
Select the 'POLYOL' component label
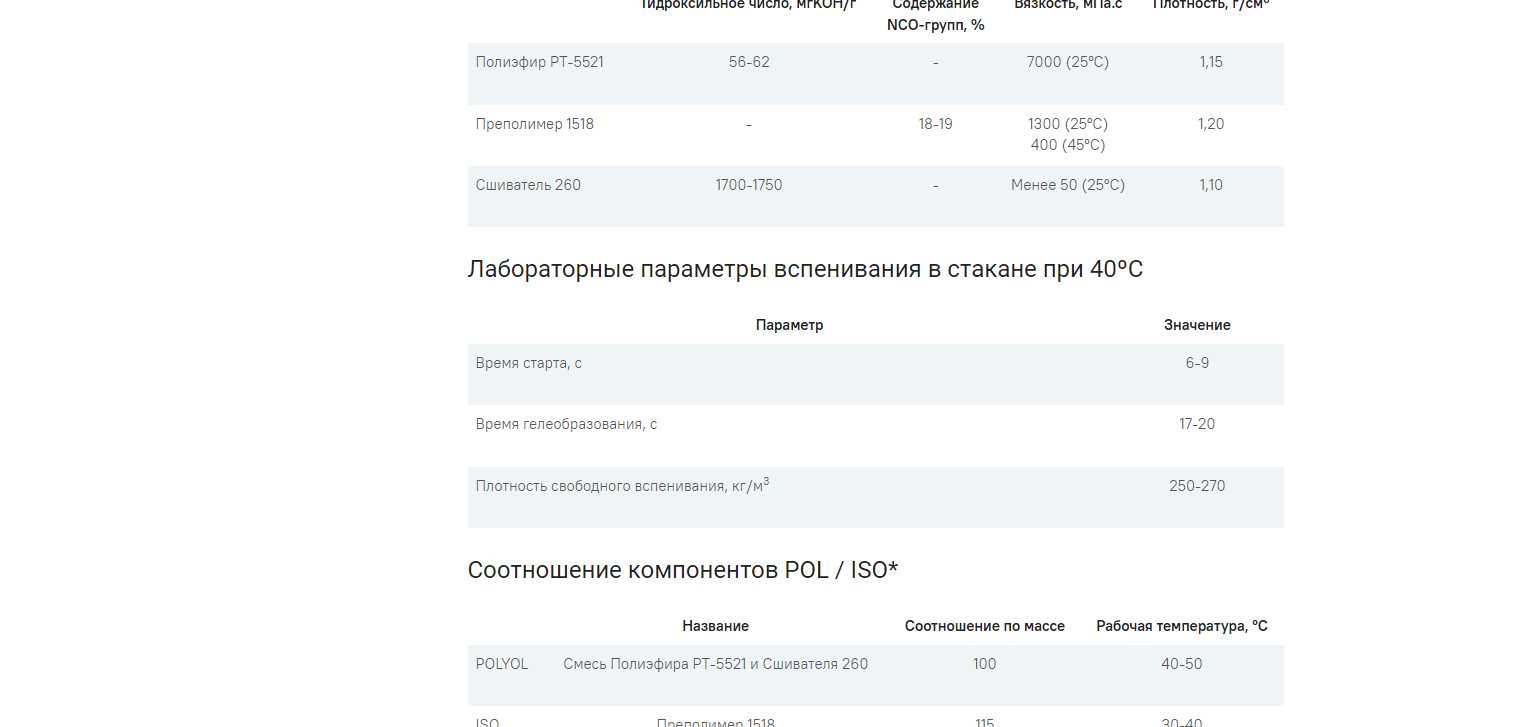click(502, 664)
